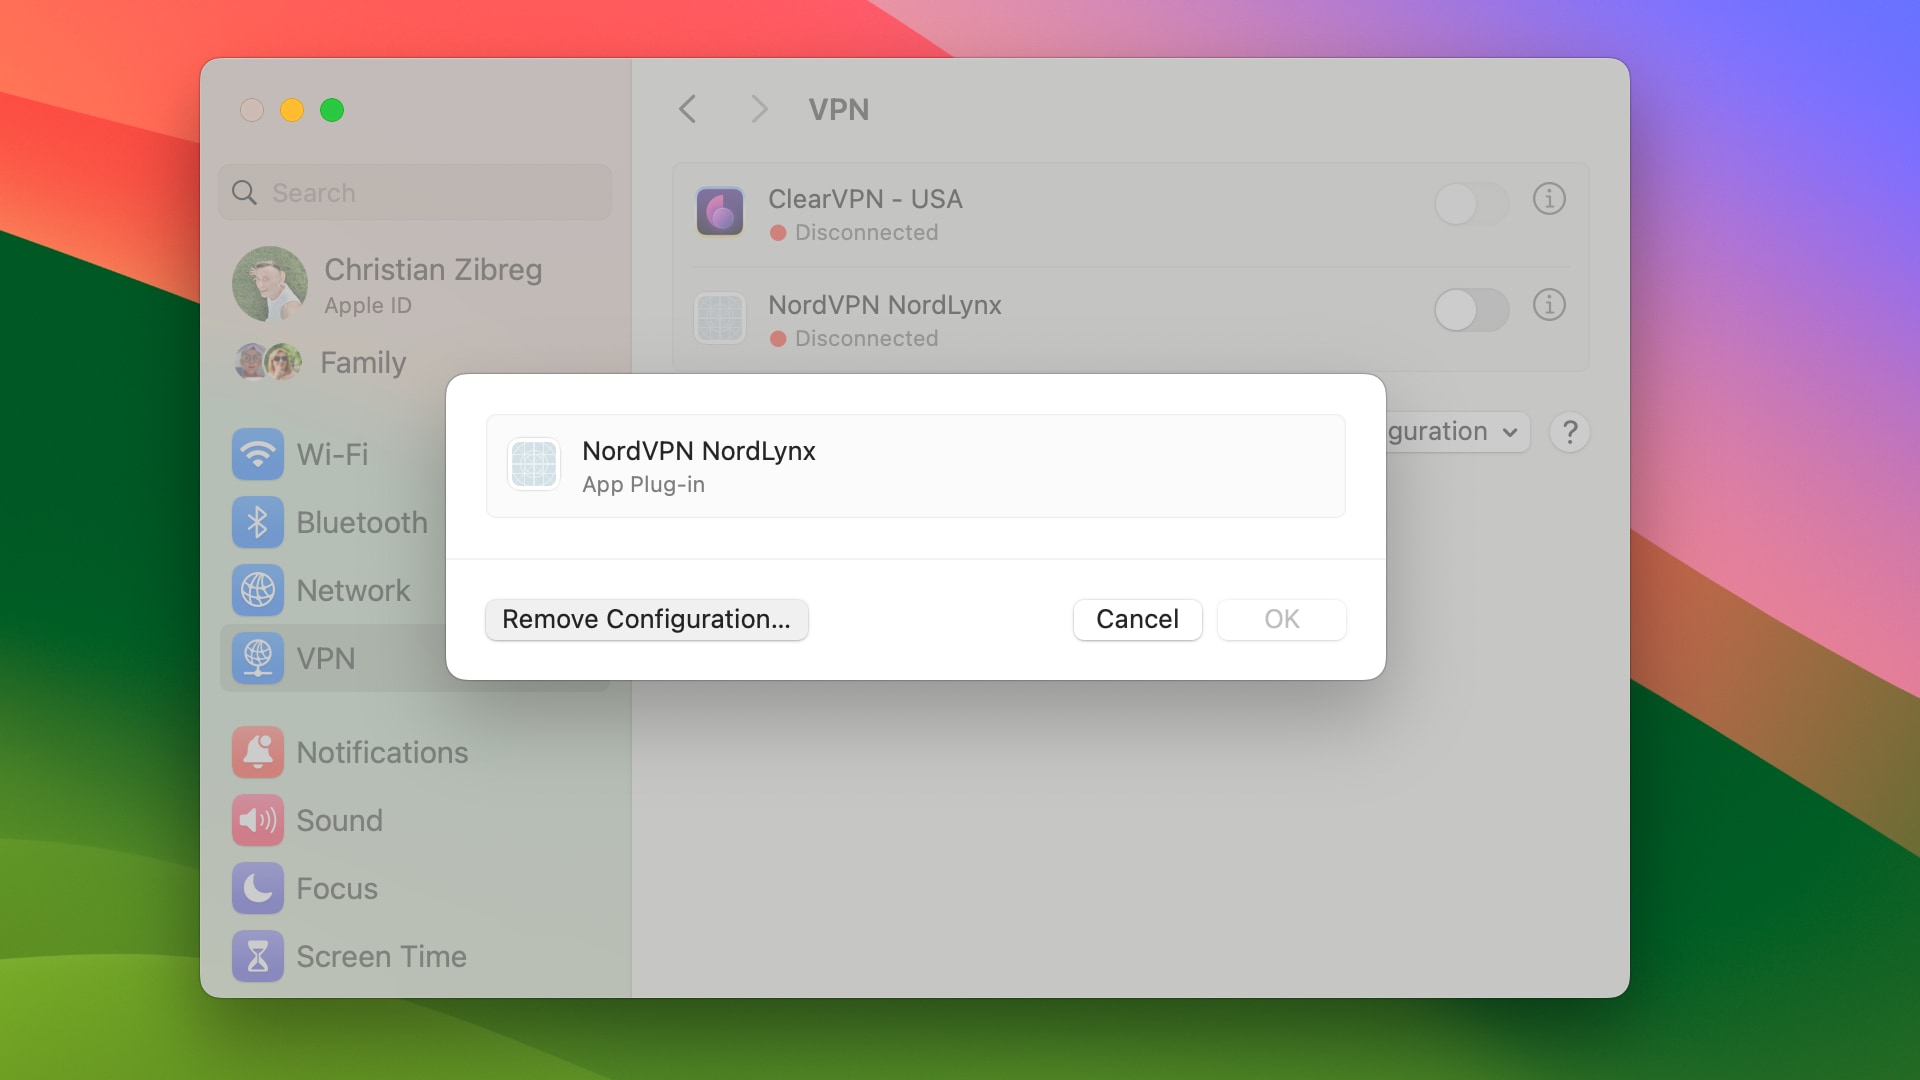Select VPN from the sidebar
Screen dimensions: 1920x1080
click(327, 657)
